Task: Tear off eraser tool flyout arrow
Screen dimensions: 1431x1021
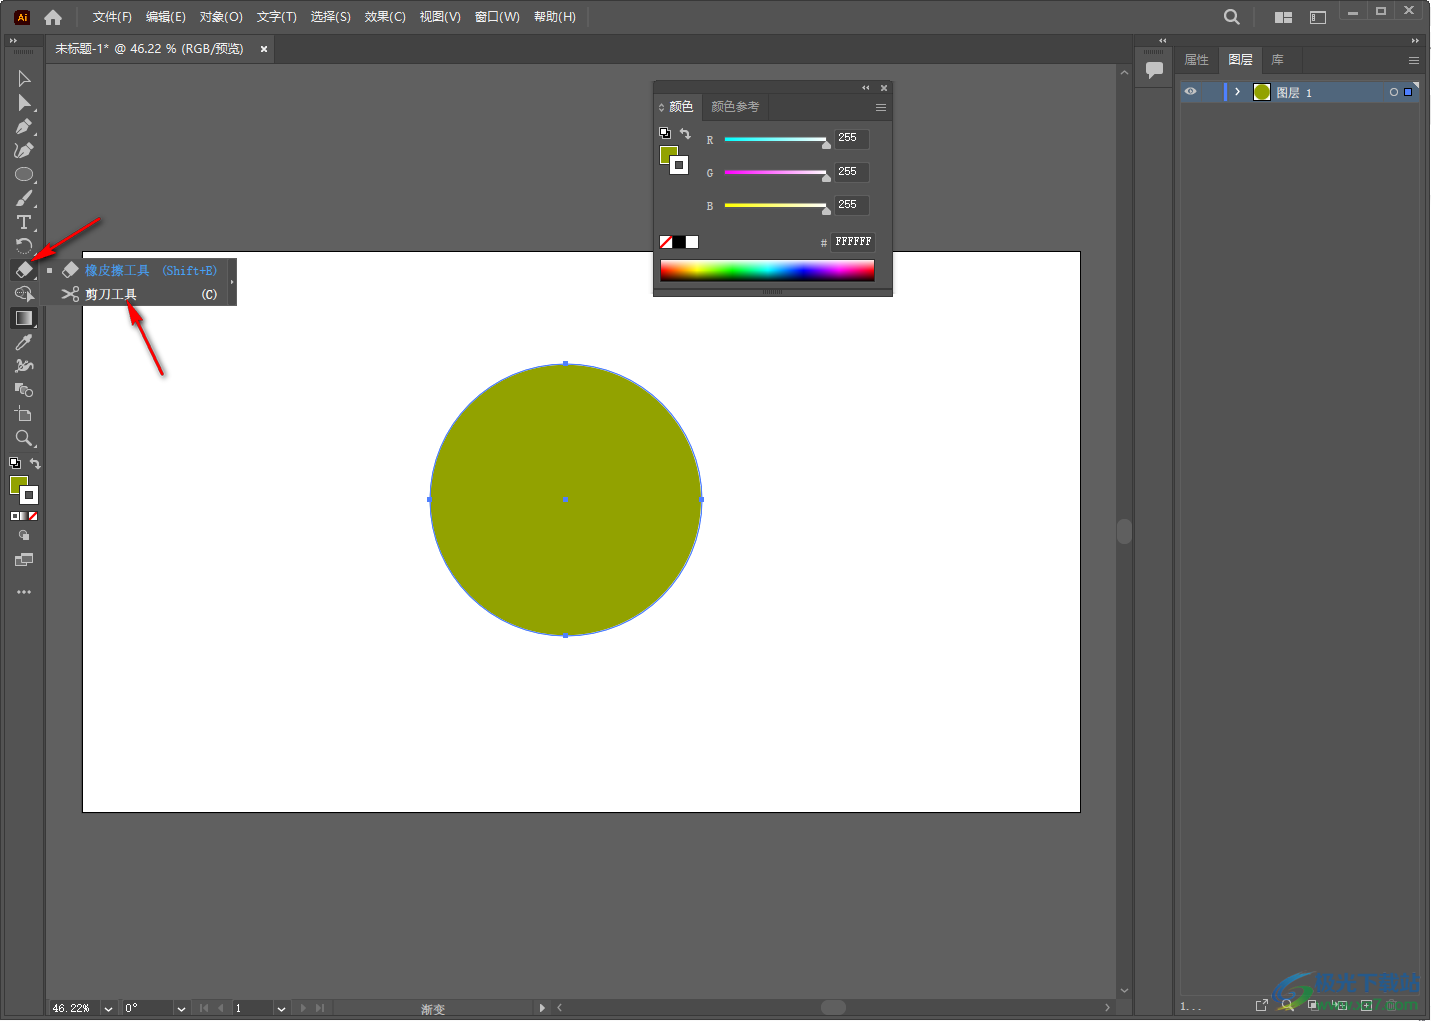Action: pyautogui.click(x=232, y=282)
